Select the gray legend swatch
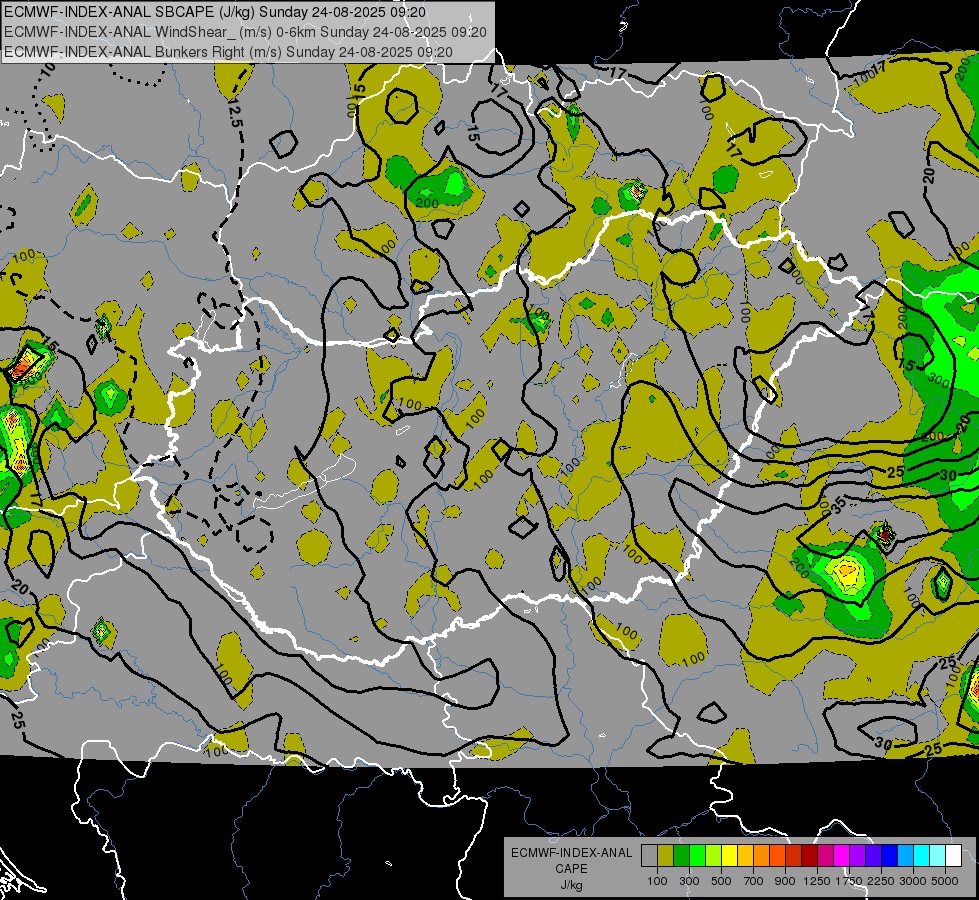The image size is (979, 900). pyautogui.click(x=649, y=856)
